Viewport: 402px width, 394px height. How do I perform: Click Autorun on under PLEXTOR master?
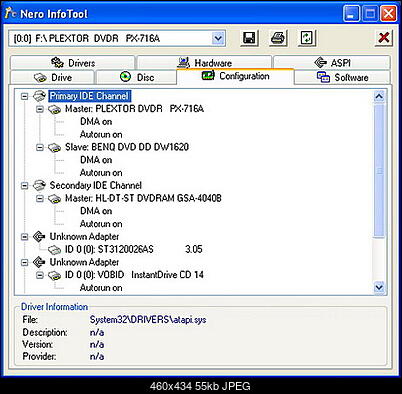coord(101,135)
